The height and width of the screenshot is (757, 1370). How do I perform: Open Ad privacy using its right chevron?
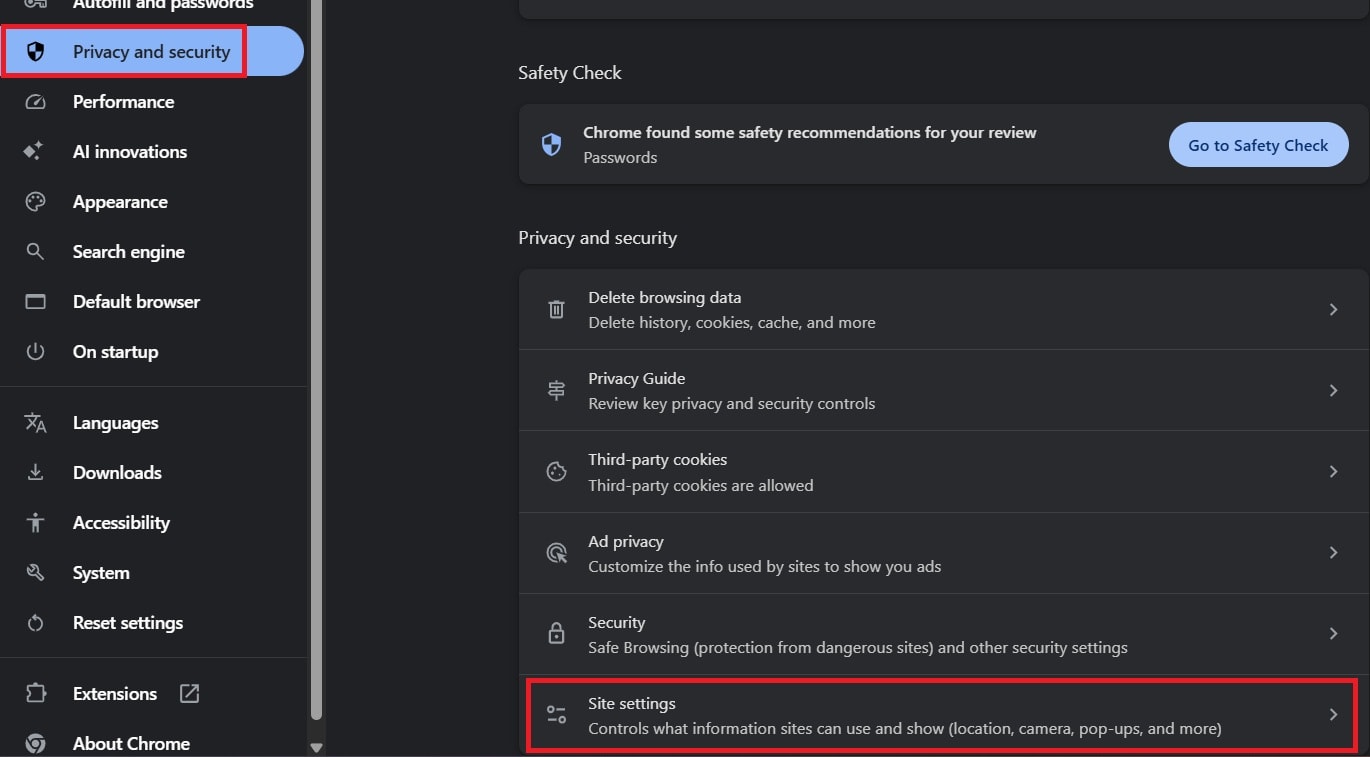click(x=1333, y=553)
